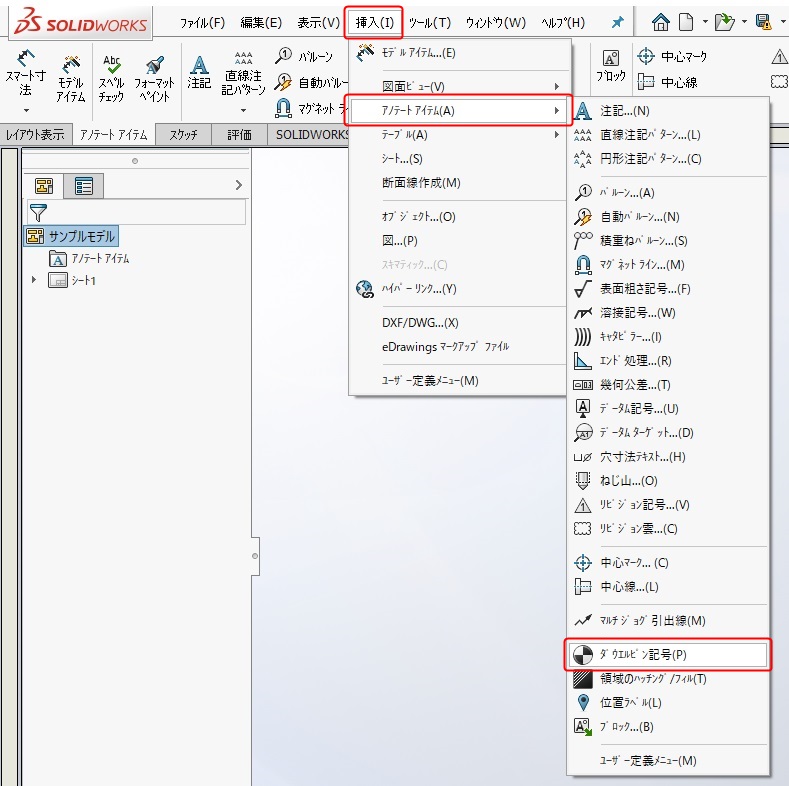Switch to the 評価 (Evaluate) tab
This screenshot has height=786, width=789.
coord(240,134)
